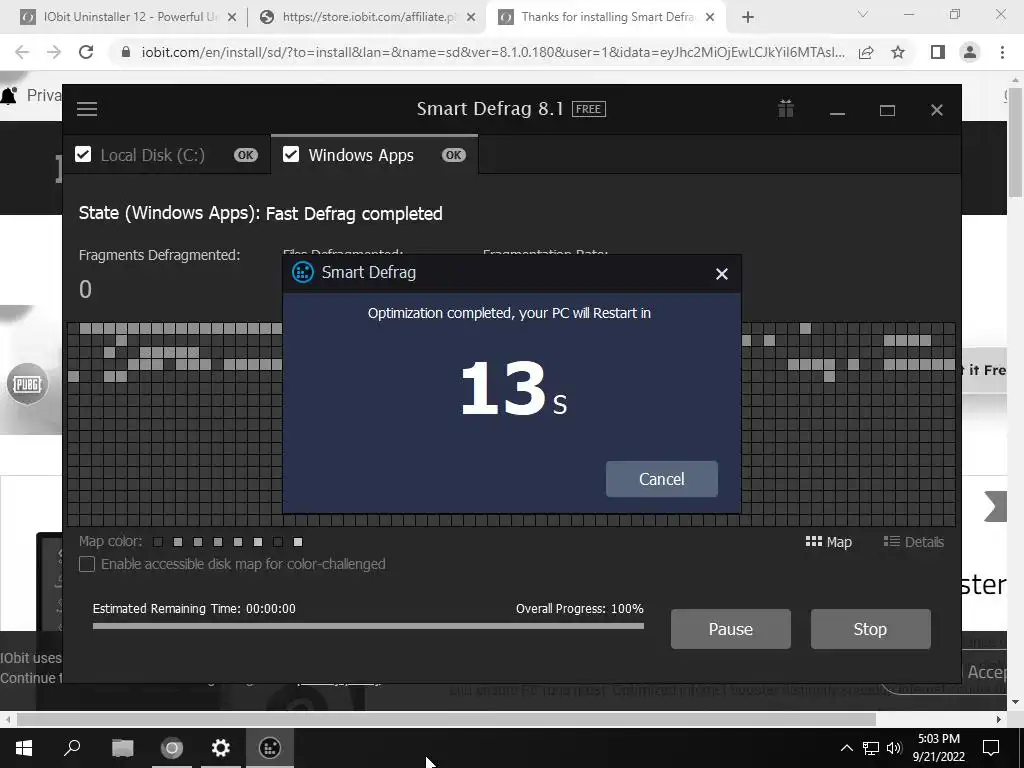Bookmark this page with star icon
This screenshot has width=1024, height=768.
coord(898,52)
